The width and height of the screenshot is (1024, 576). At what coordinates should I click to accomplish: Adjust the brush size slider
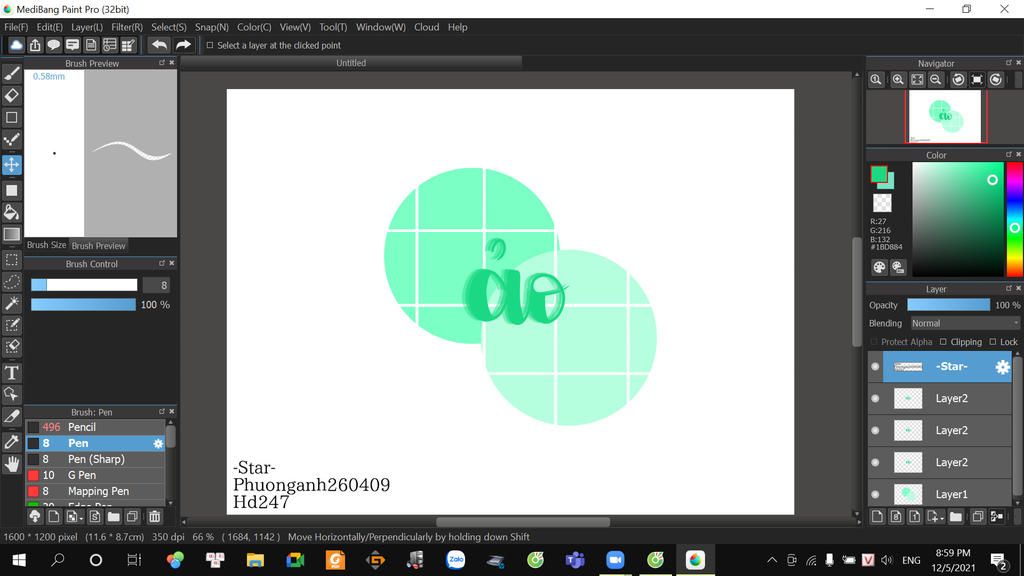(84, 285)
